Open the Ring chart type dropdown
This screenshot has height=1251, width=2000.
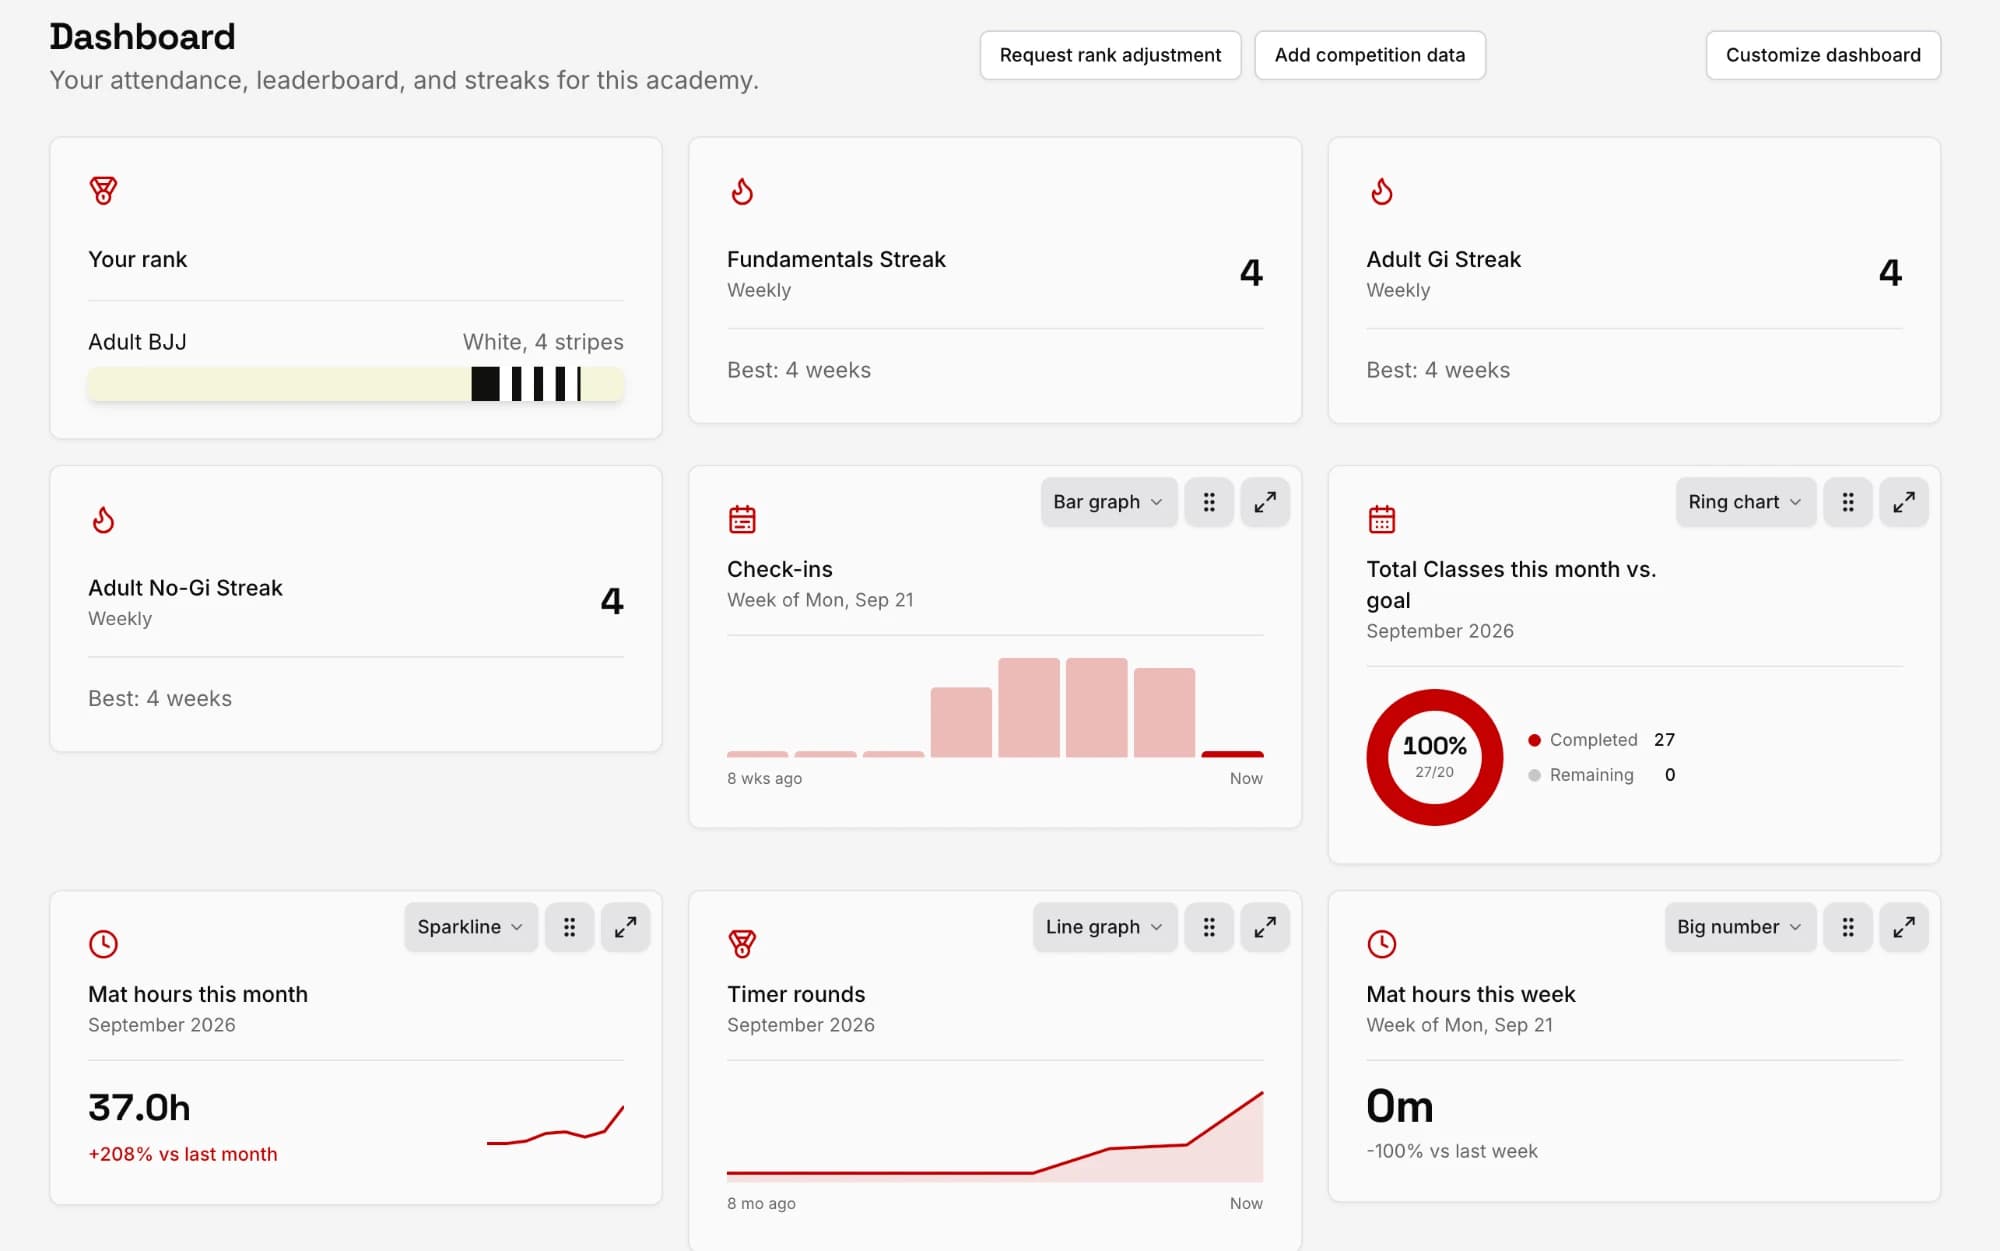(x=1745, y=502)
